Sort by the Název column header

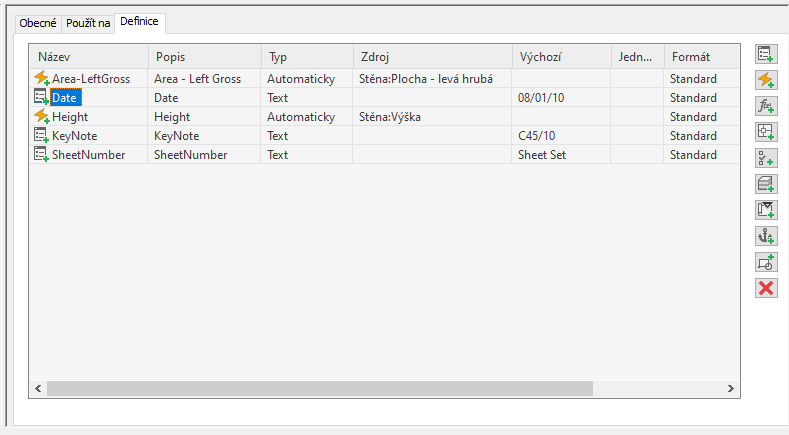coord(88,57)
